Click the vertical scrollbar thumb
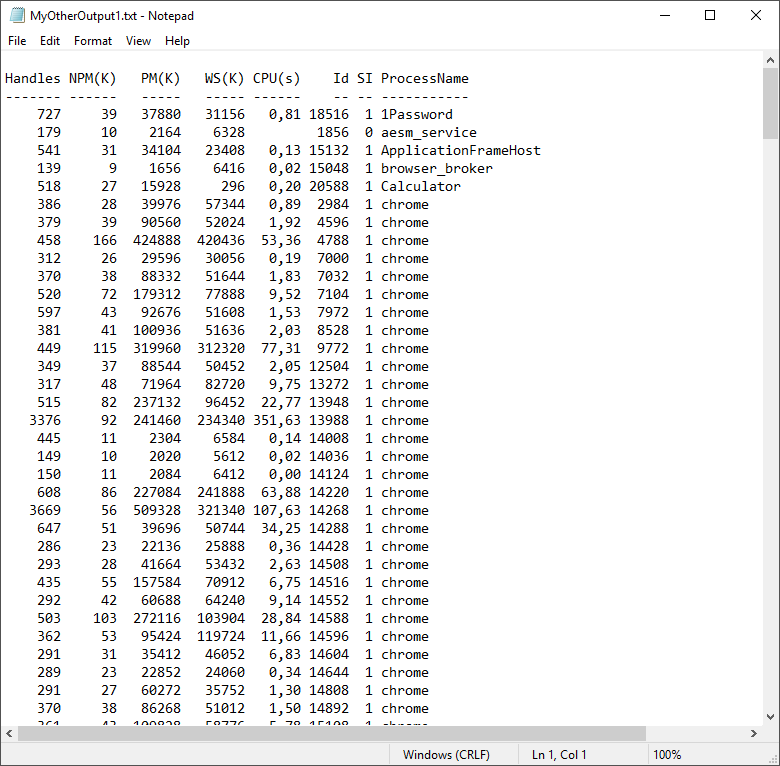The image size is (780, 766). 771,105
